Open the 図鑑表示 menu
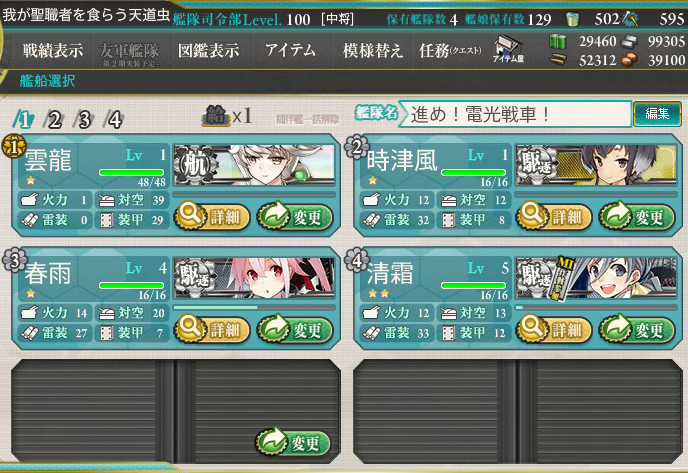 coord(208,50)
